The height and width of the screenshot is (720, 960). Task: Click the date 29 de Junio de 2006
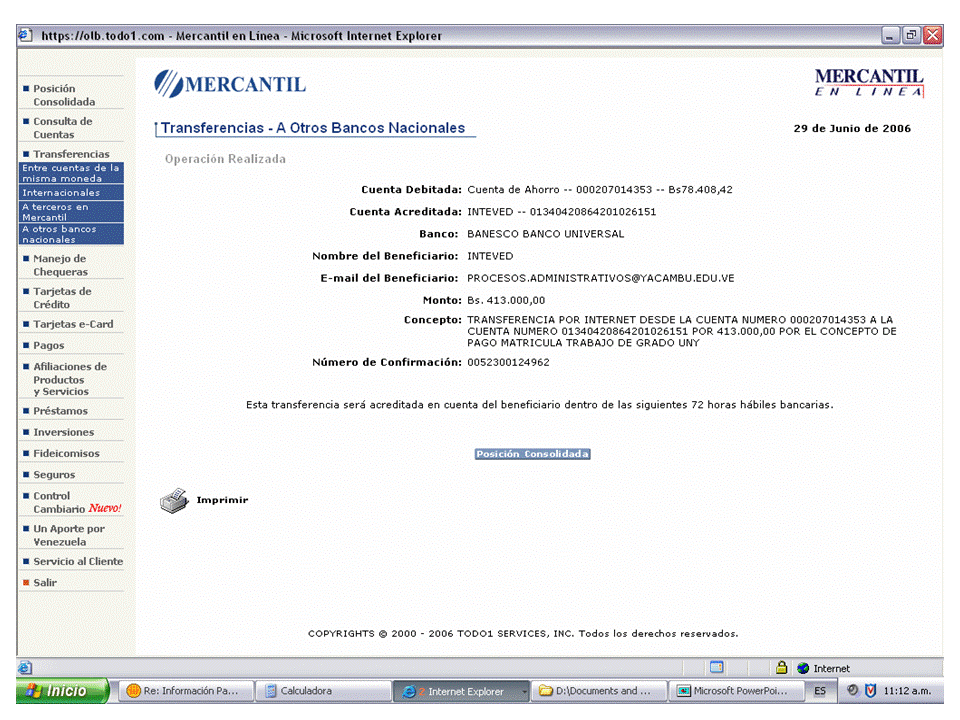[852, 129]
